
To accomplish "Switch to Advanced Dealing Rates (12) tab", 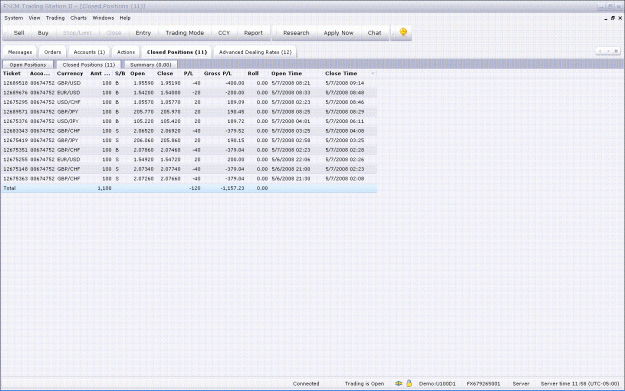I will 255,52.
